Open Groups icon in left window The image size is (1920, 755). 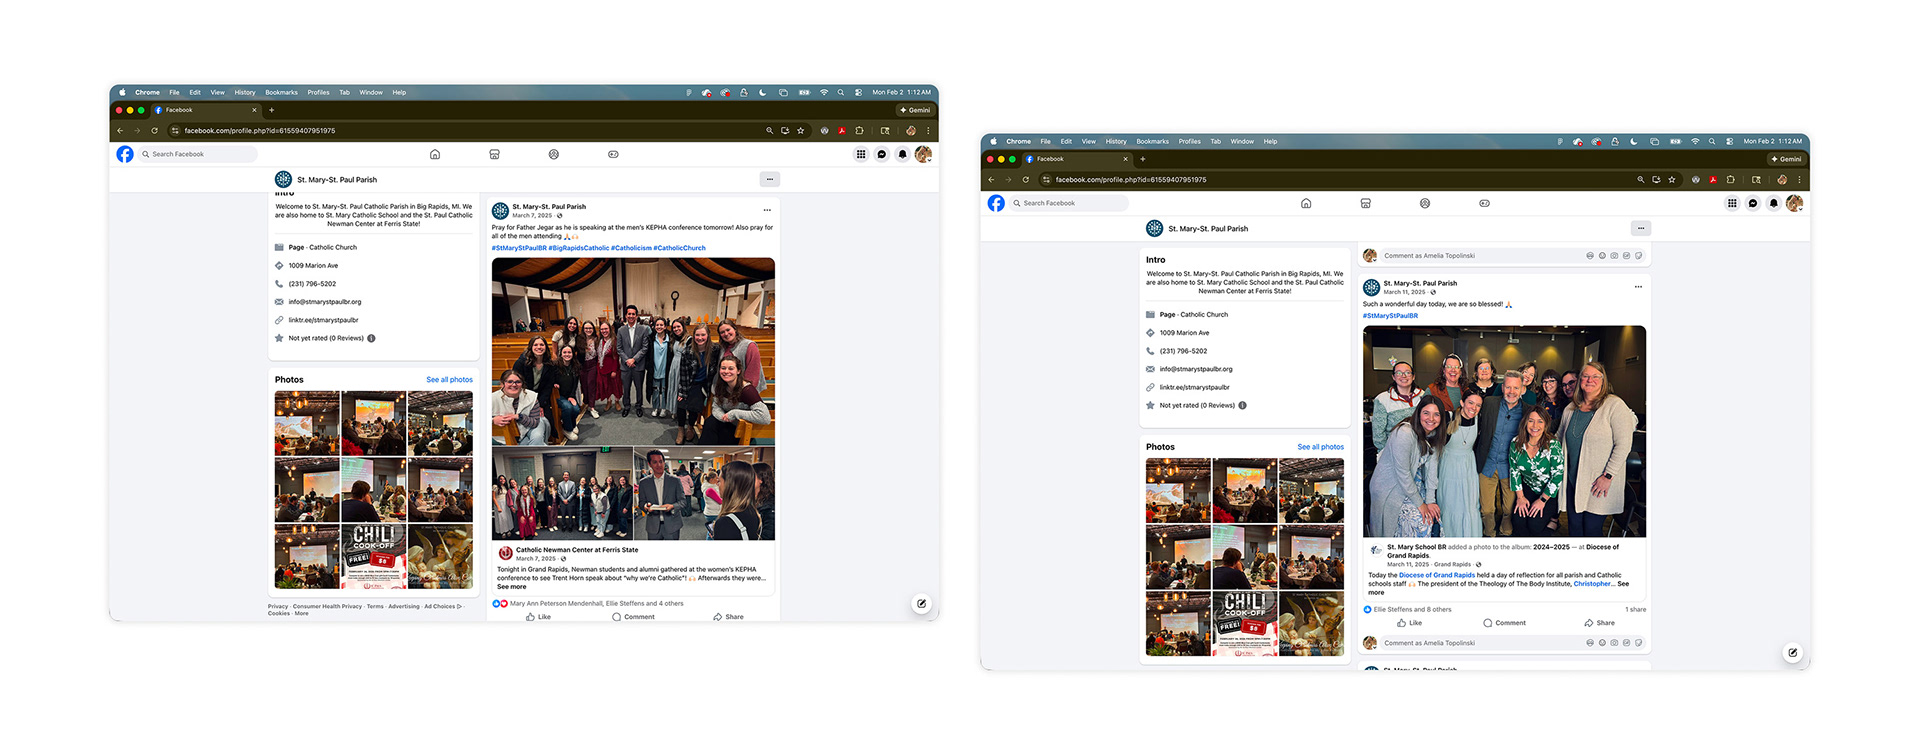[x=554, y=154]
